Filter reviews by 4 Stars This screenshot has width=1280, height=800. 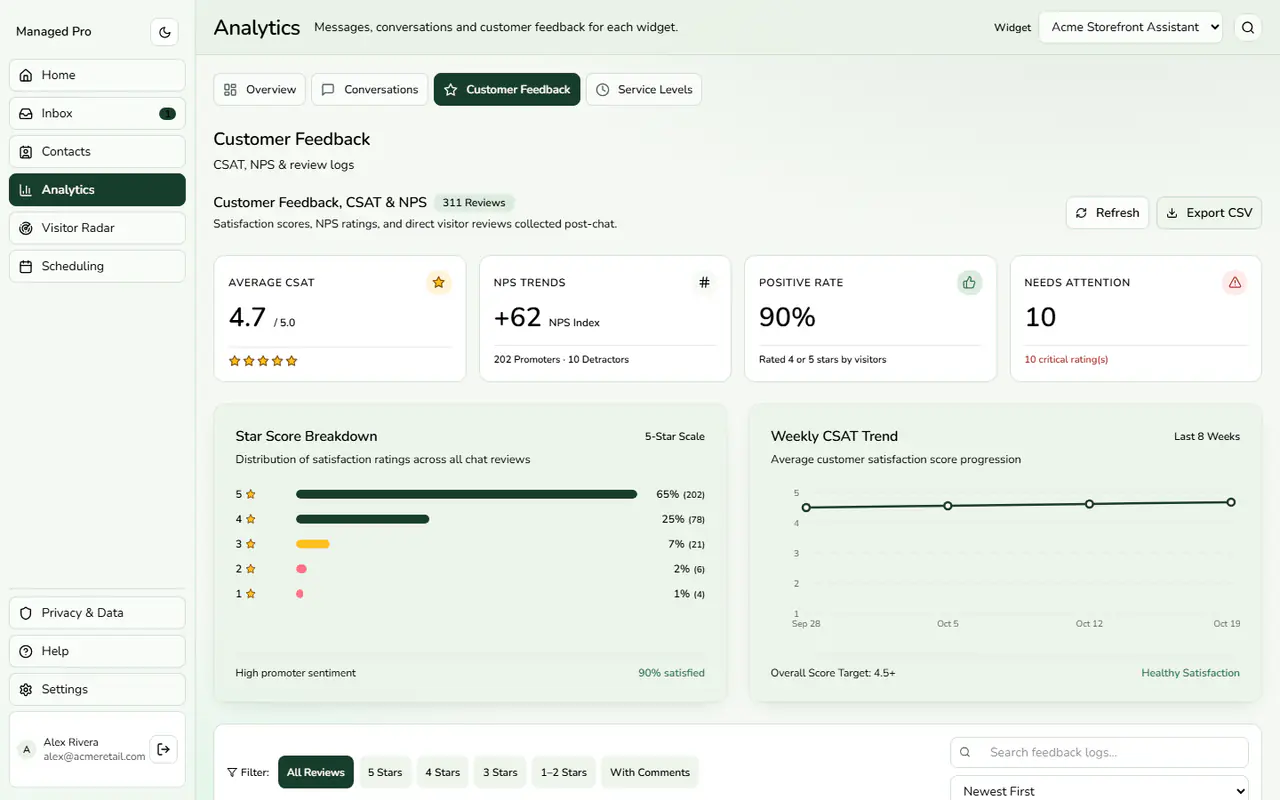pyautogui.click(x=442, y=772)
